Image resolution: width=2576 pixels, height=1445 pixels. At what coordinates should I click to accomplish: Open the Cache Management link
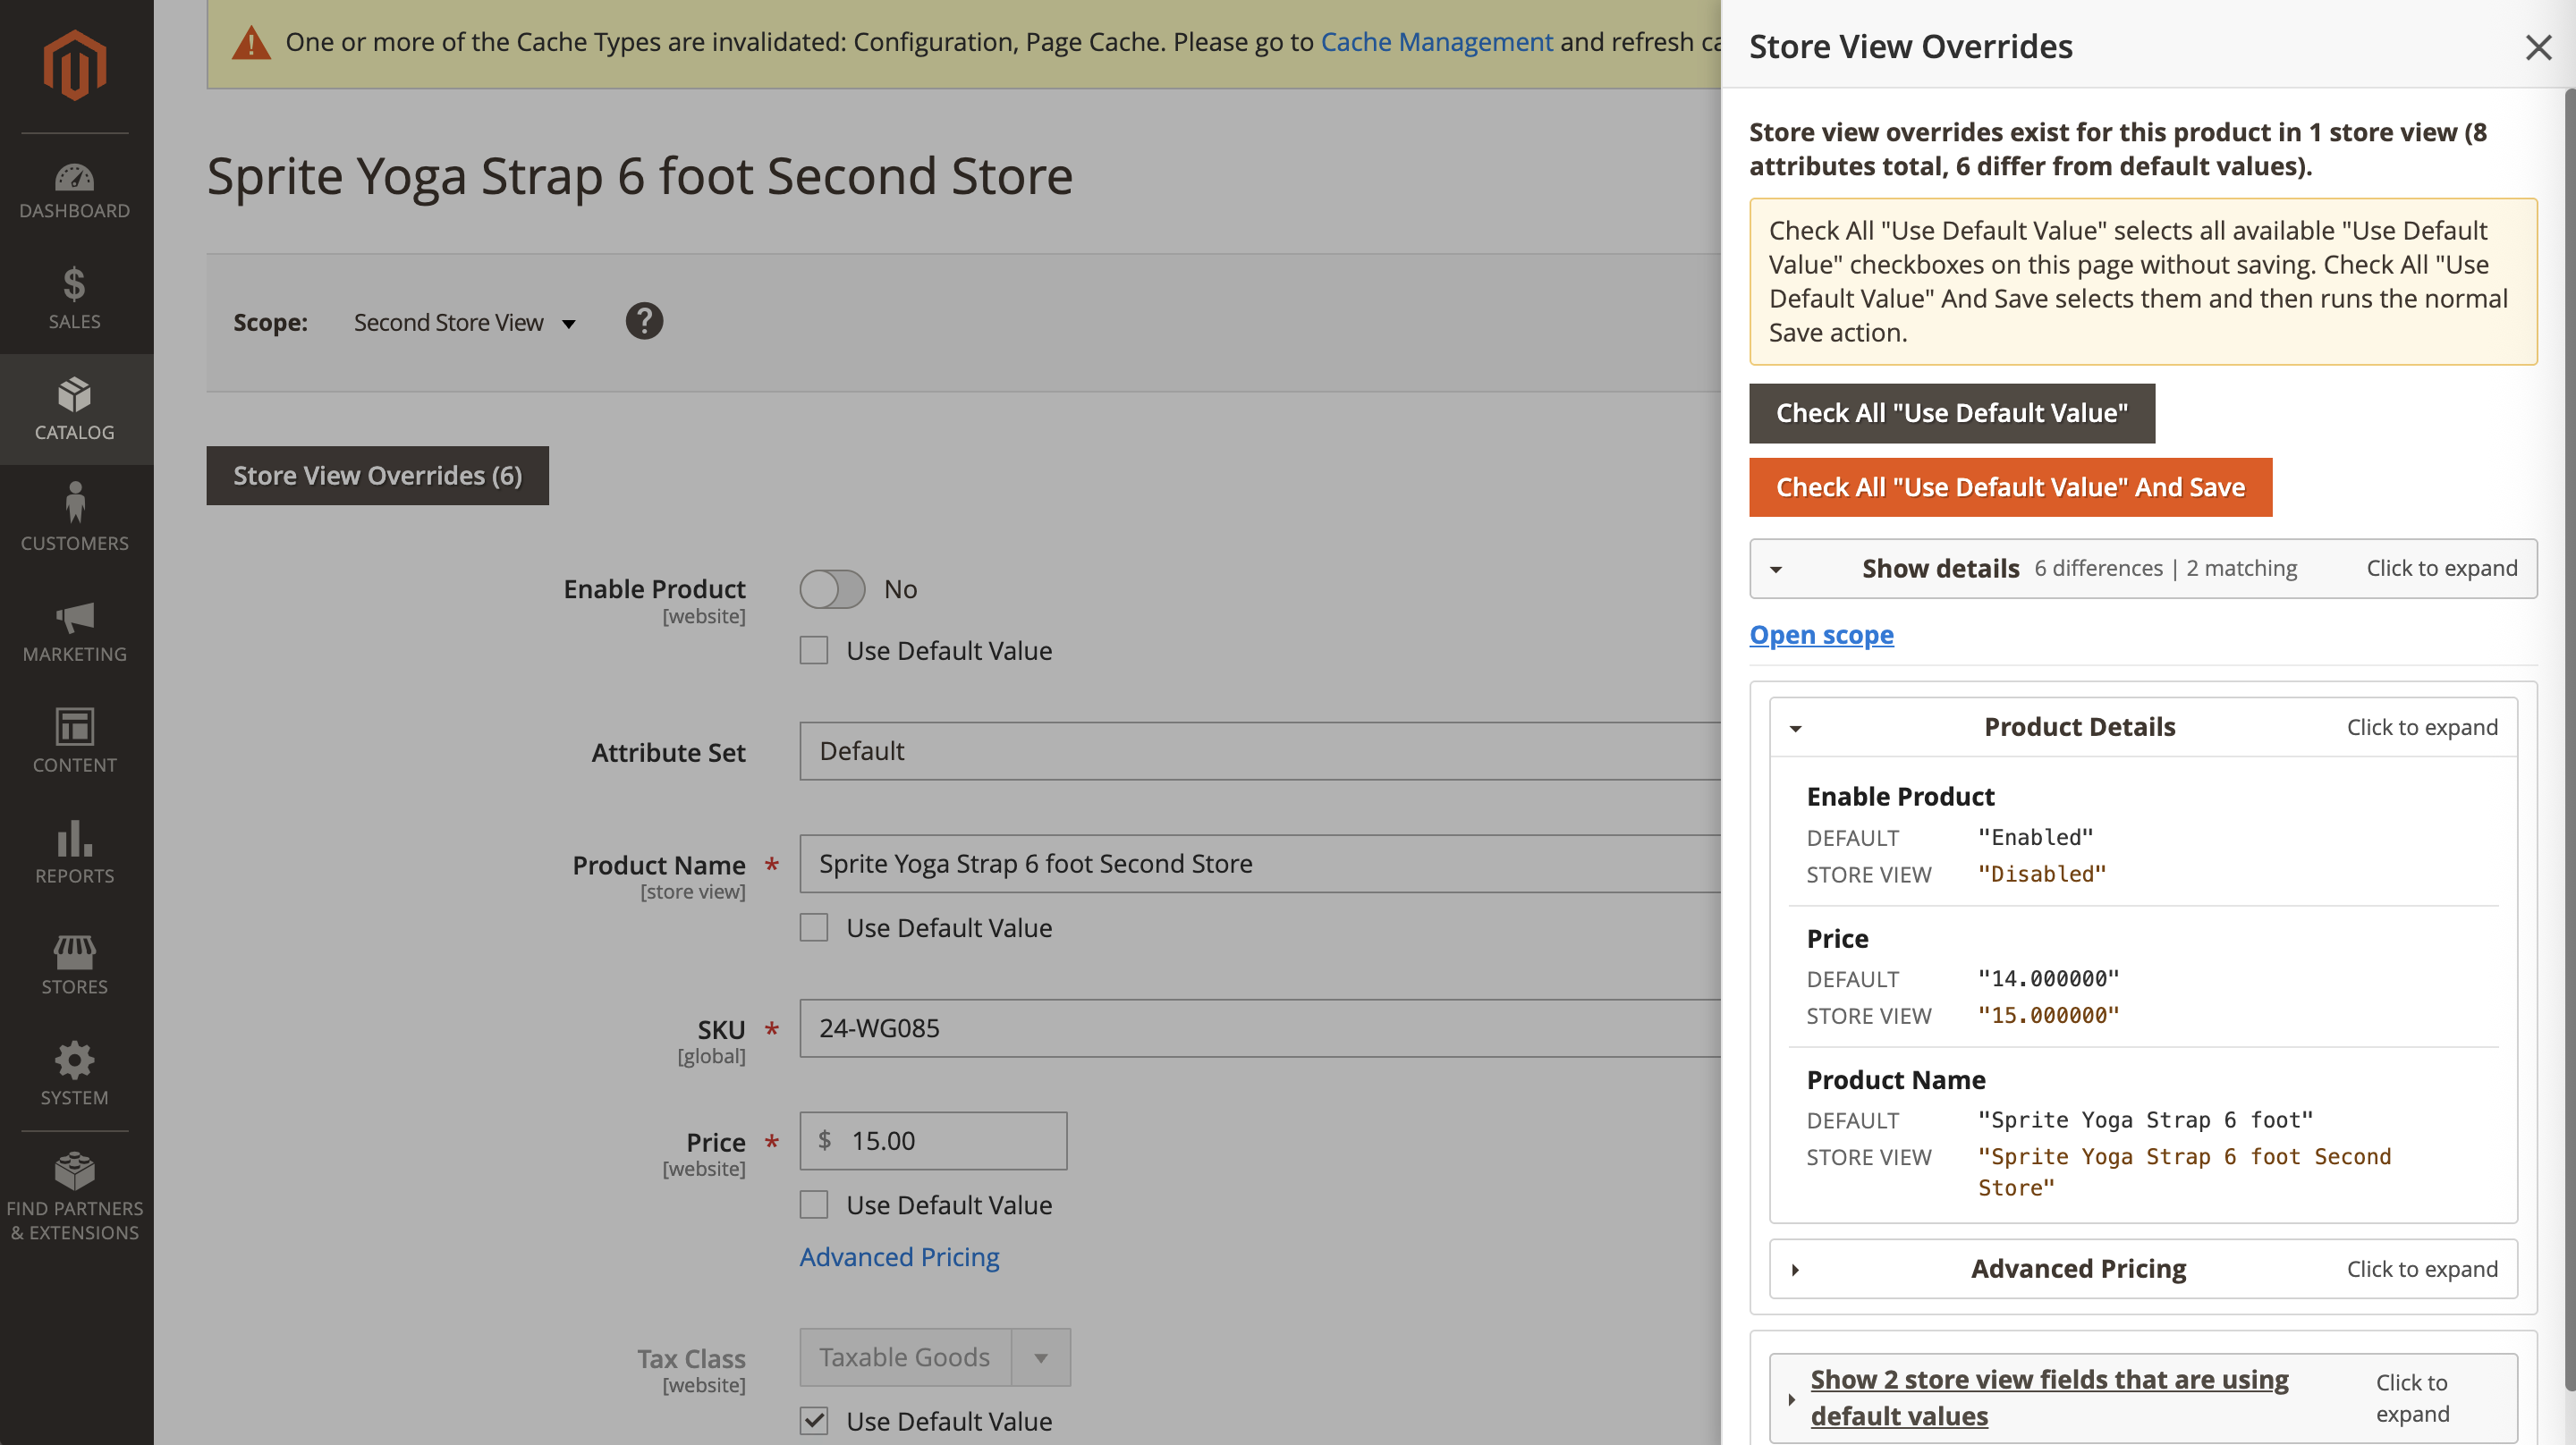tap(1436, 42)
